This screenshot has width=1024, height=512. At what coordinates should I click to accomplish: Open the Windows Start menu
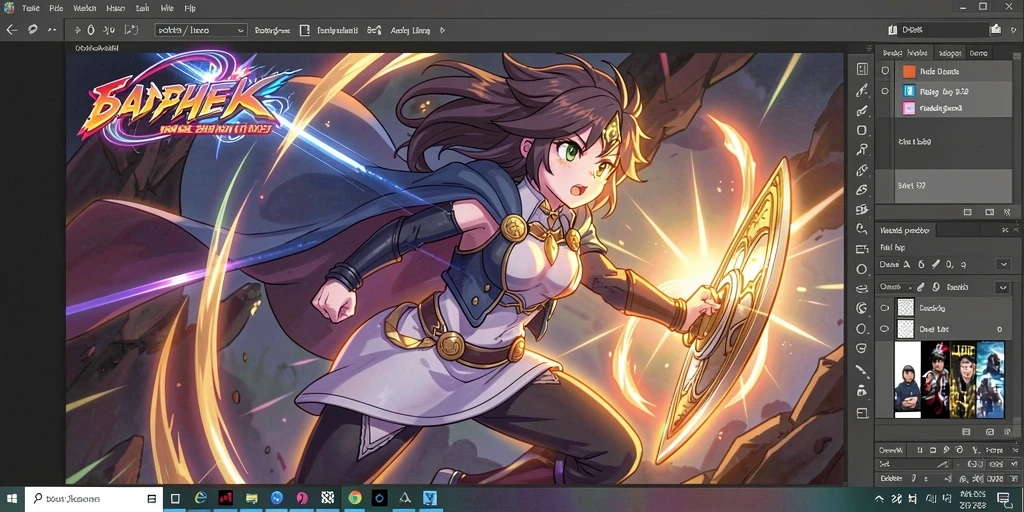pyautogui.click(x=12, y=498)
